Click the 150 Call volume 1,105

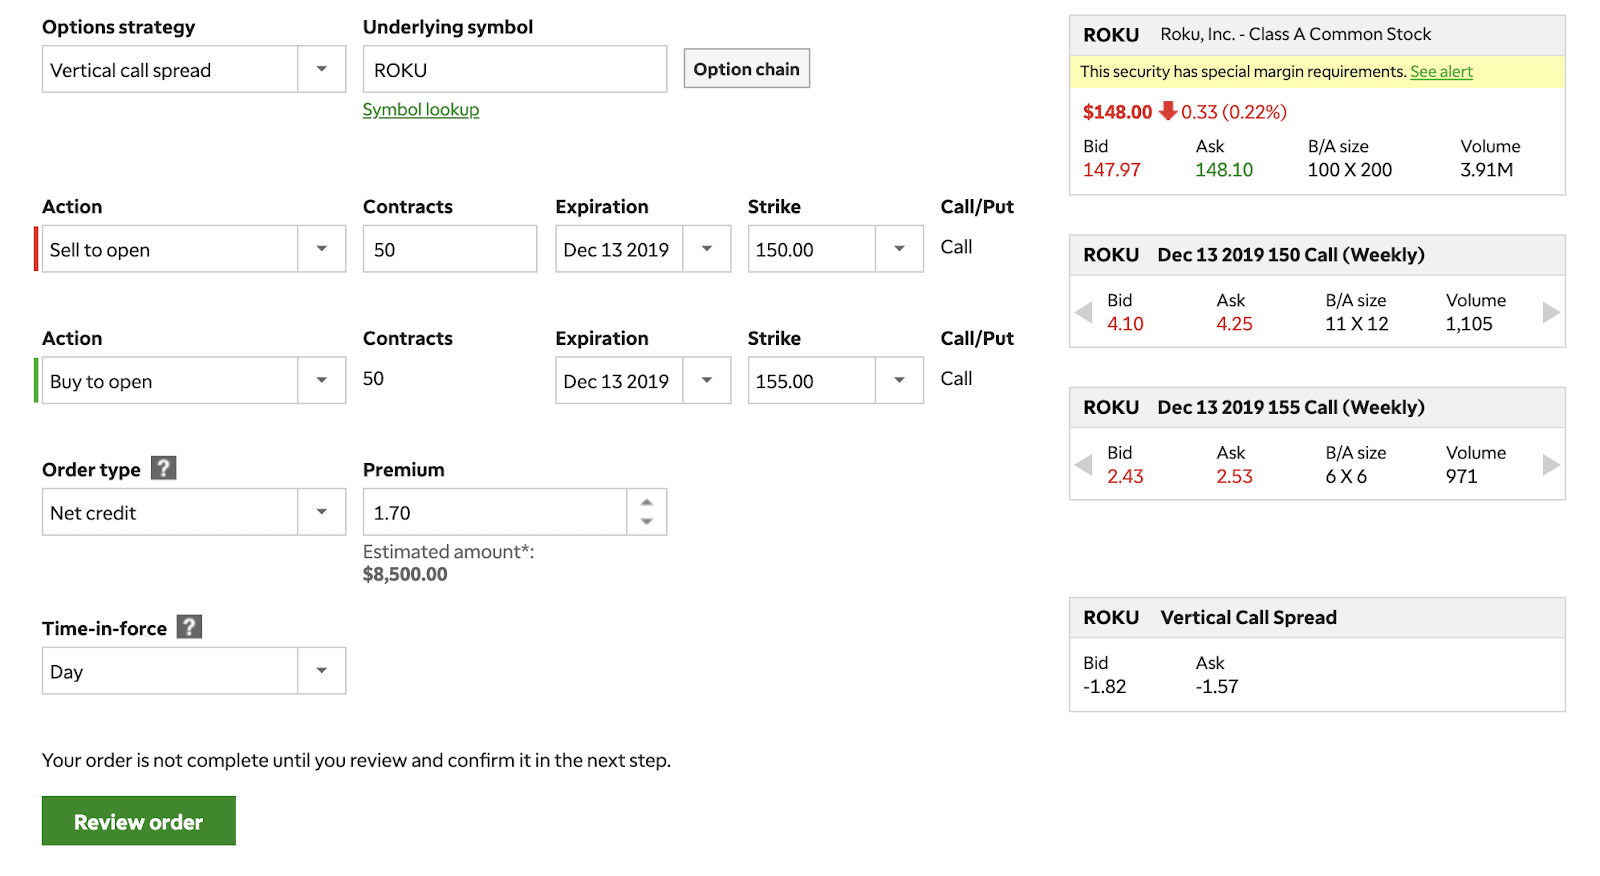point(1469,324)
